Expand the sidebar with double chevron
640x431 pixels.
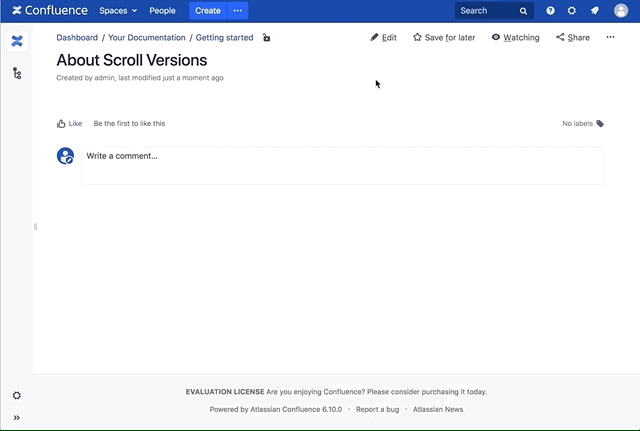pyautogui.click(x=17, y=418)
